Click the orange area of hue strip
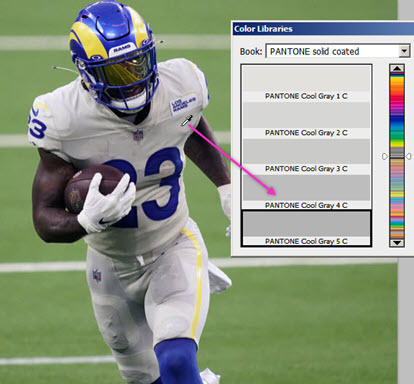The image size is (414, 384). click(x=397, y=86)
